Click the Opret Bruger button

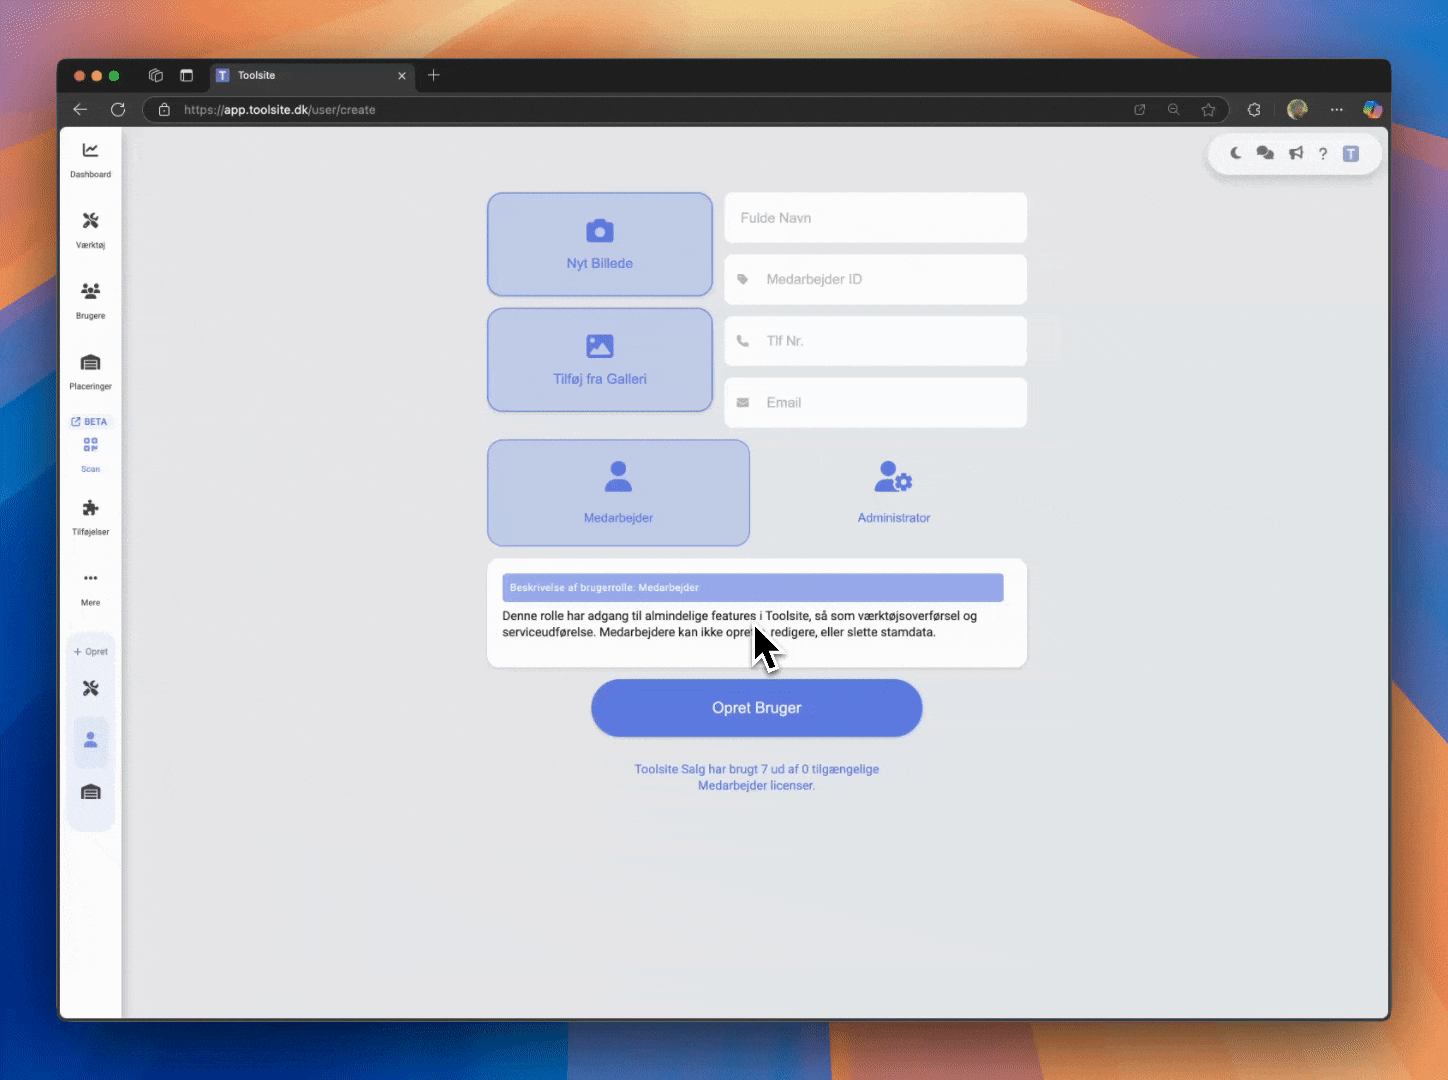tap(756, 708)
